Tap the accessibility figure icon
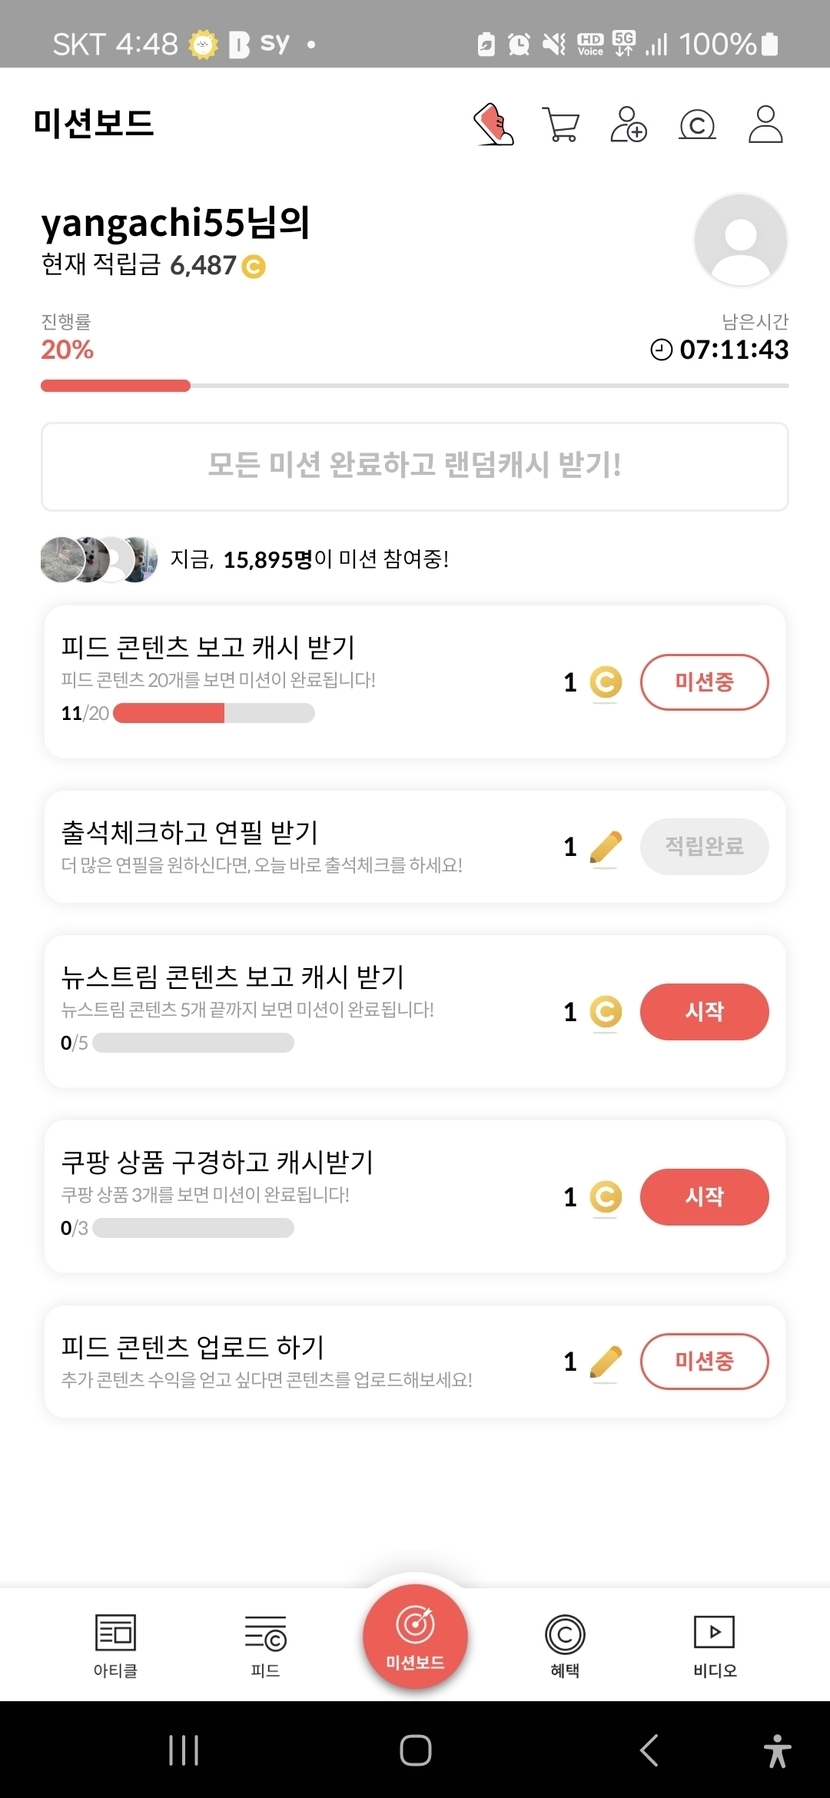 pyautogui.click(x=777, y=1751)
